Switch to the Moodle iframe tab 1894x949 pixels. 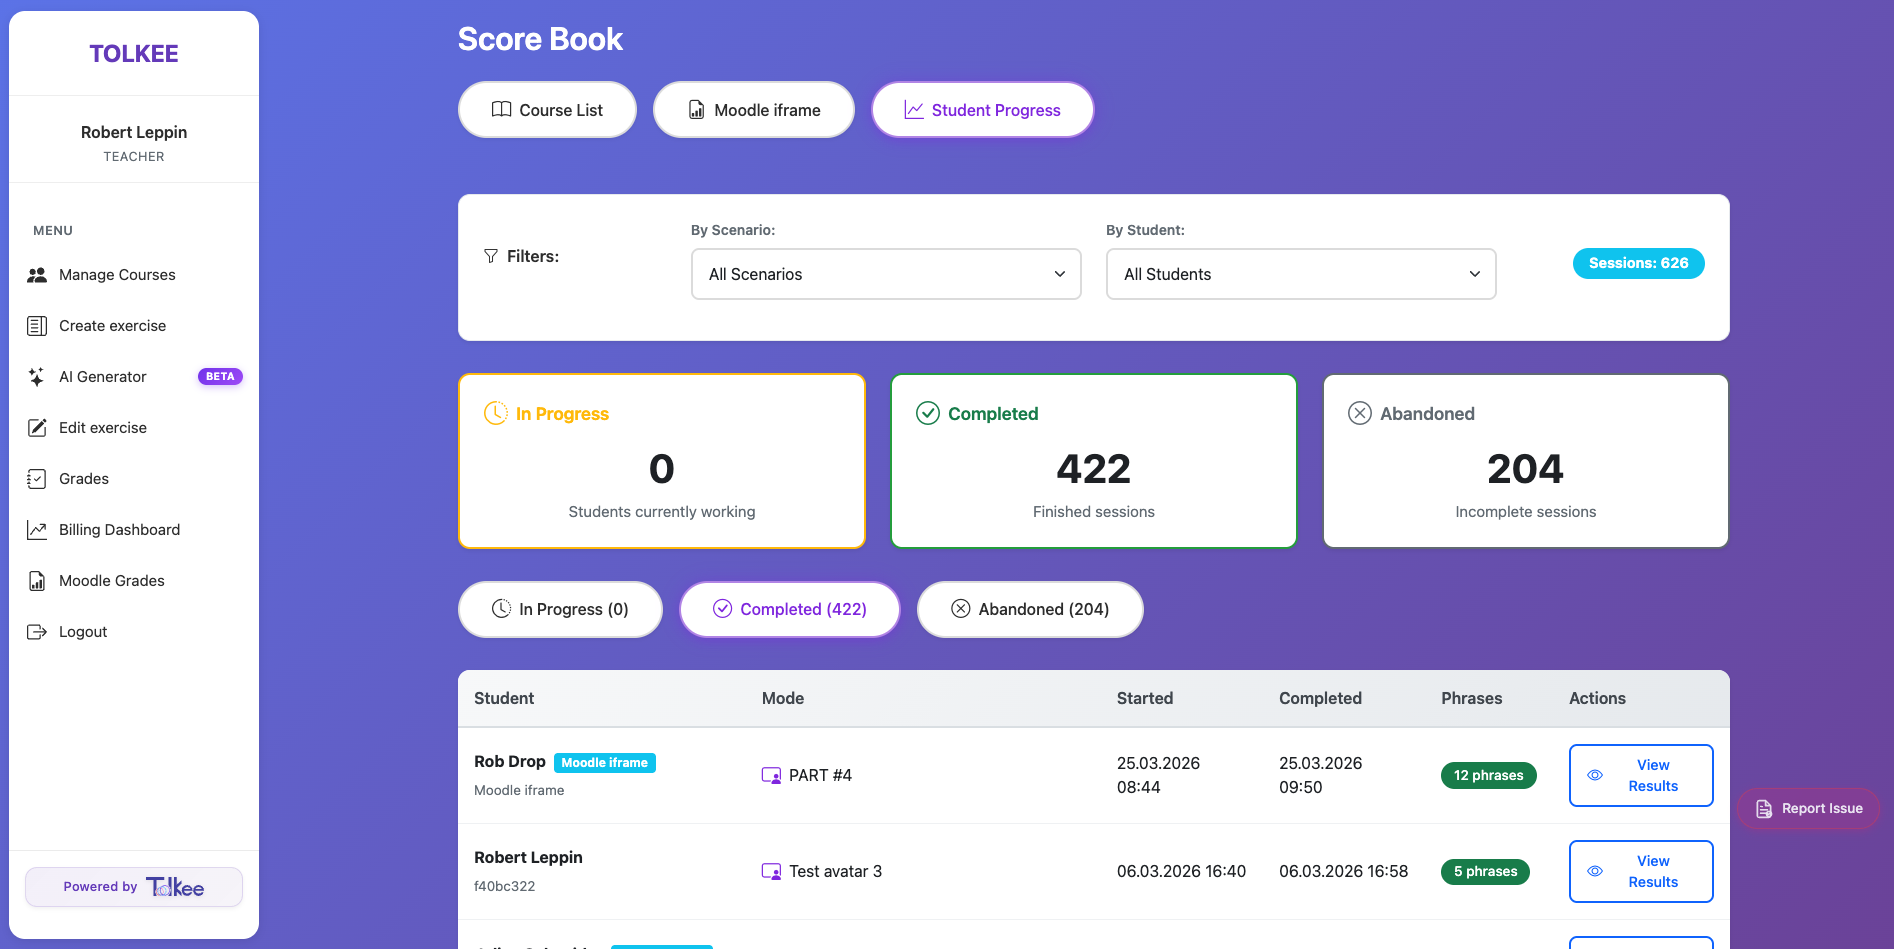[753, 110]
